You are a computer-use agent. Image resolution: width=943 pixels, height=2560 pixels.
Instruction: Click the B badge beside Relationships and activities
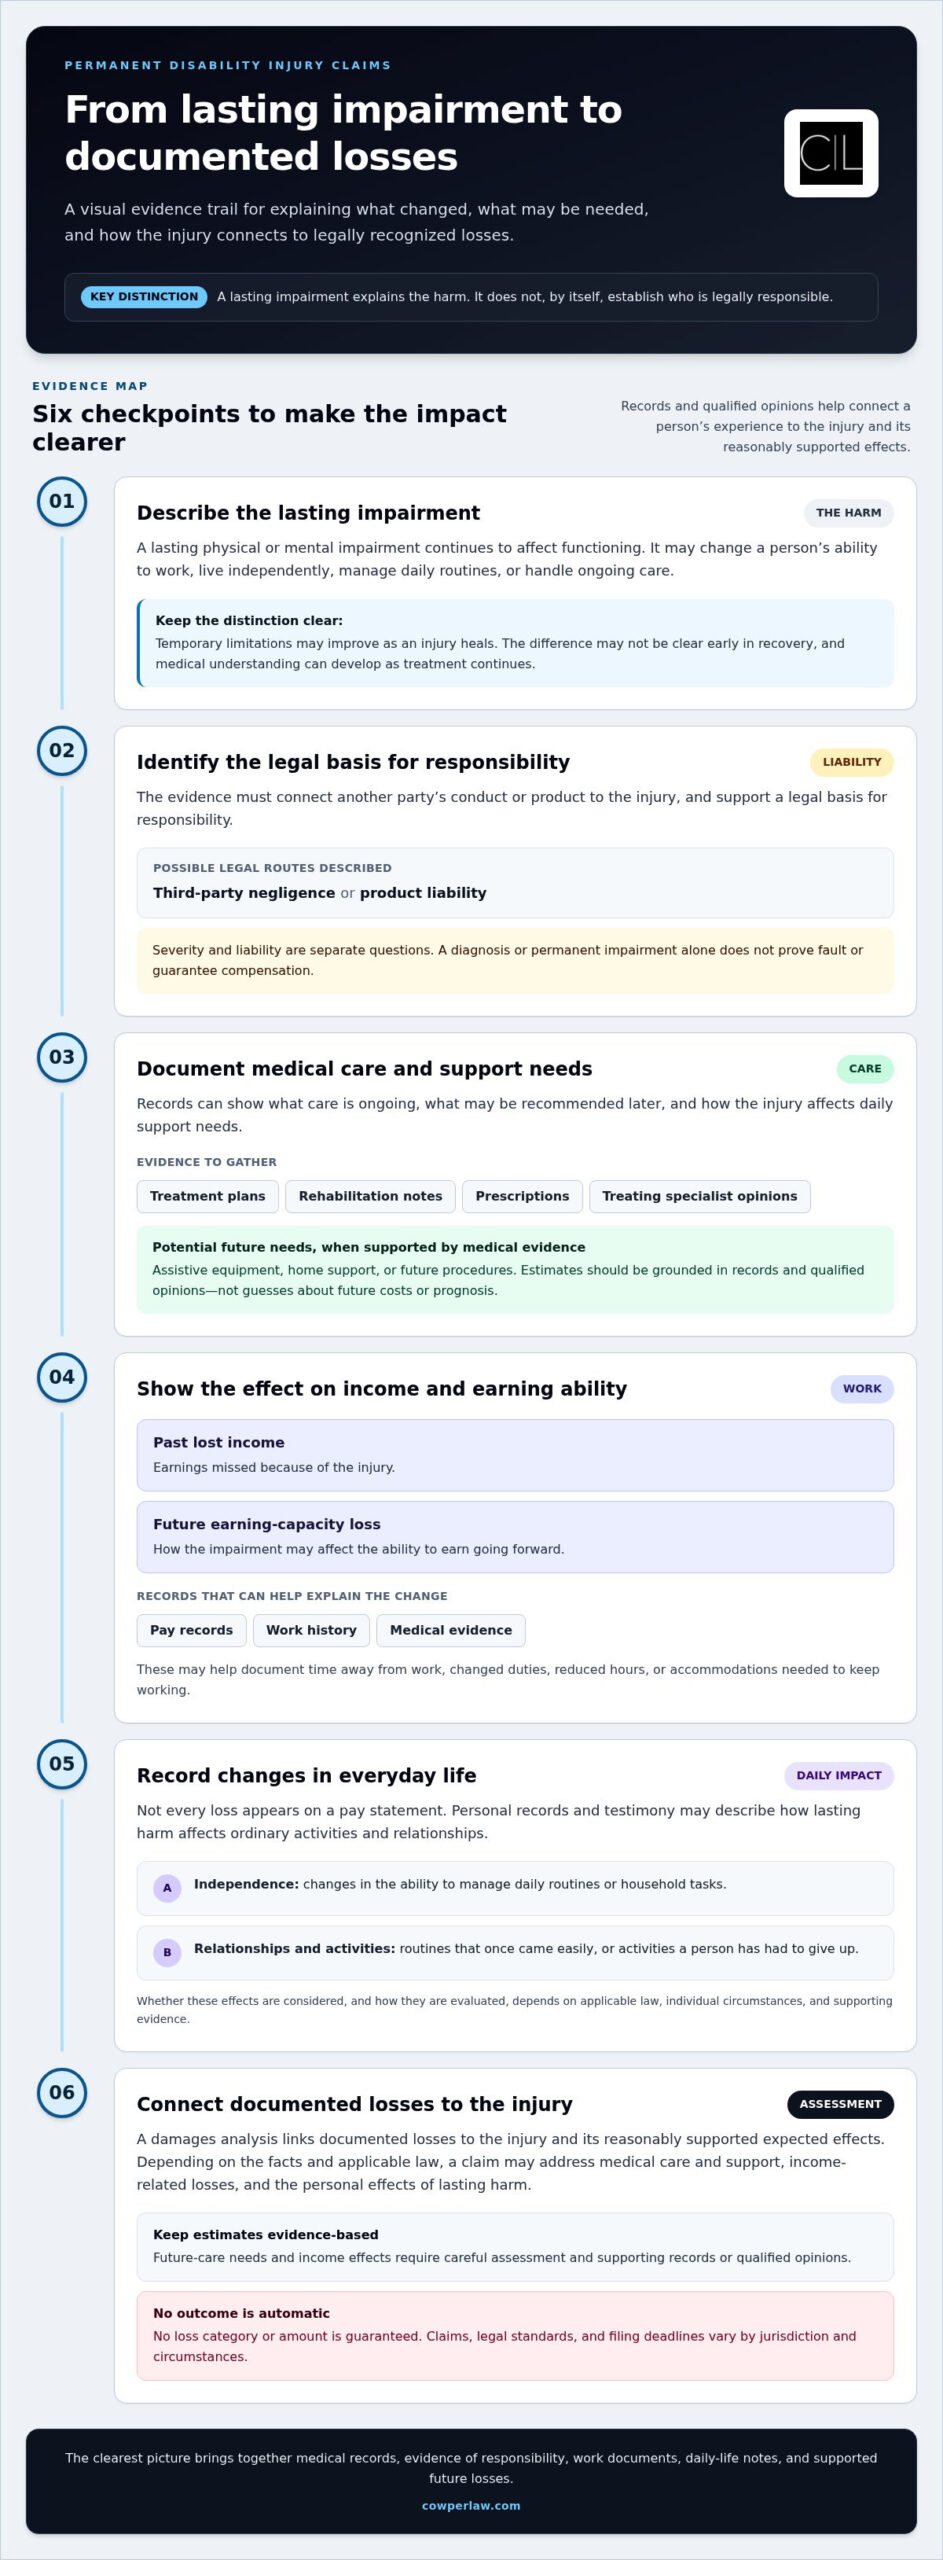click(x=167, y=1952)
